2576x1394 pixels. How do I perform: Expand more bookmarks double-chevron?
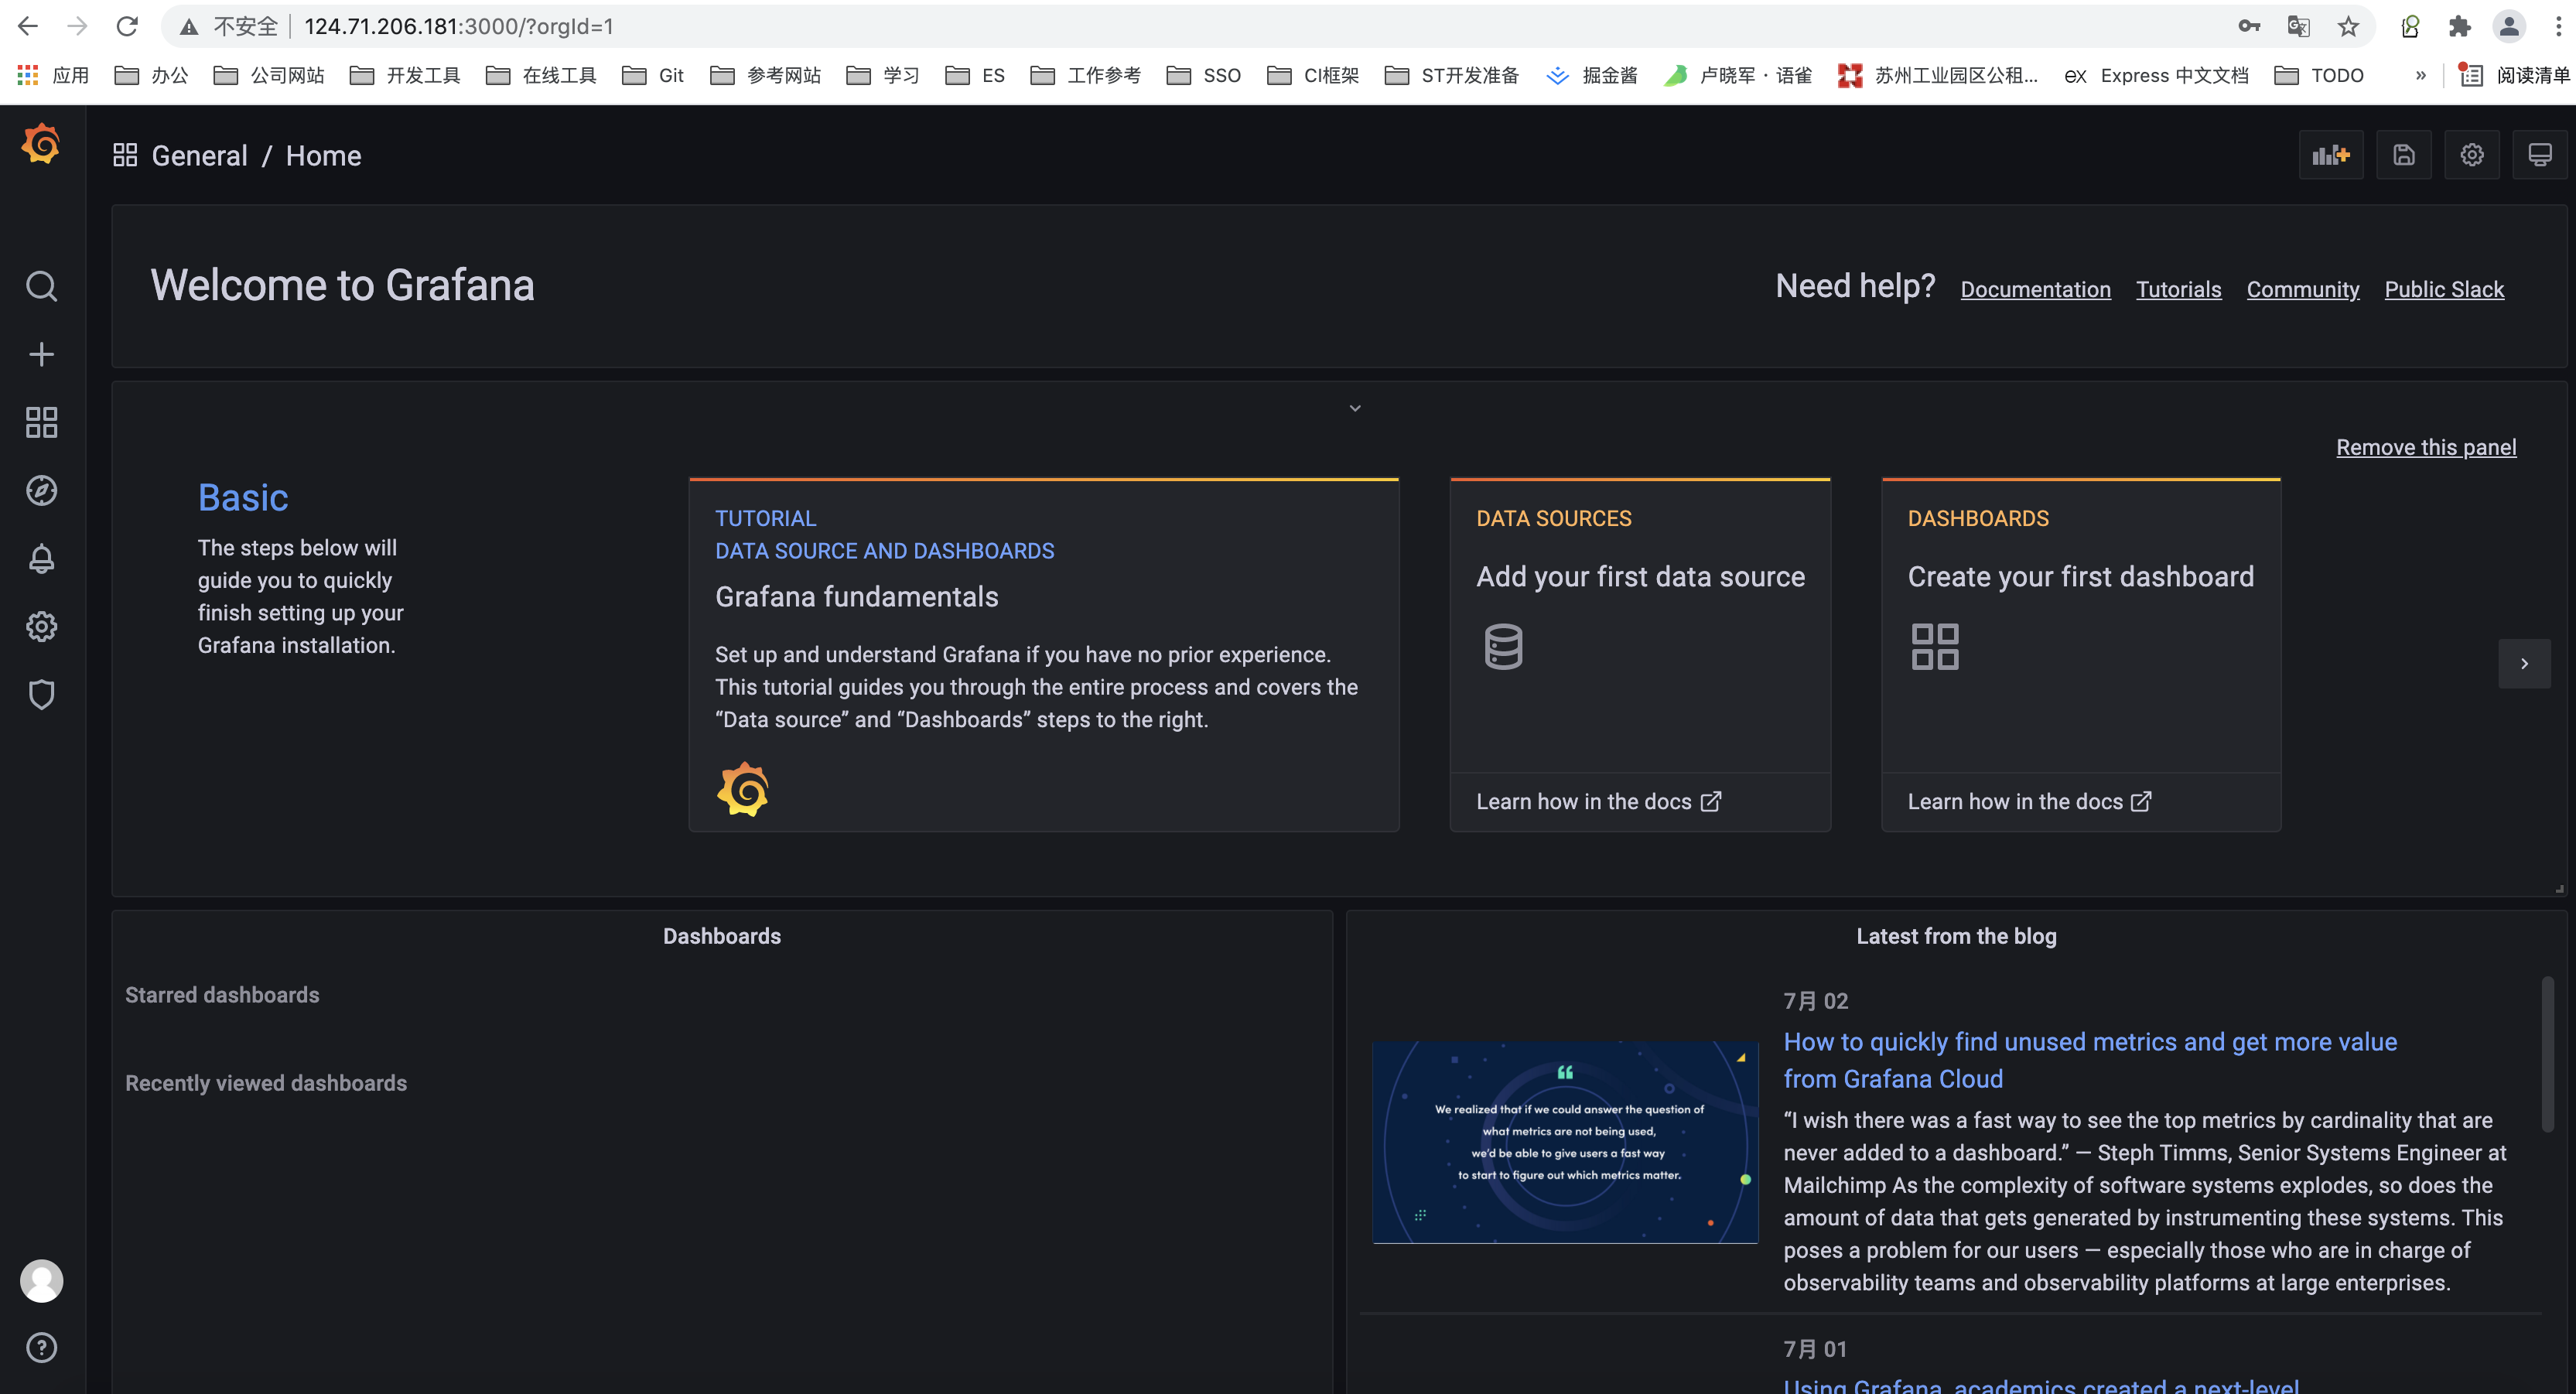2420,75
